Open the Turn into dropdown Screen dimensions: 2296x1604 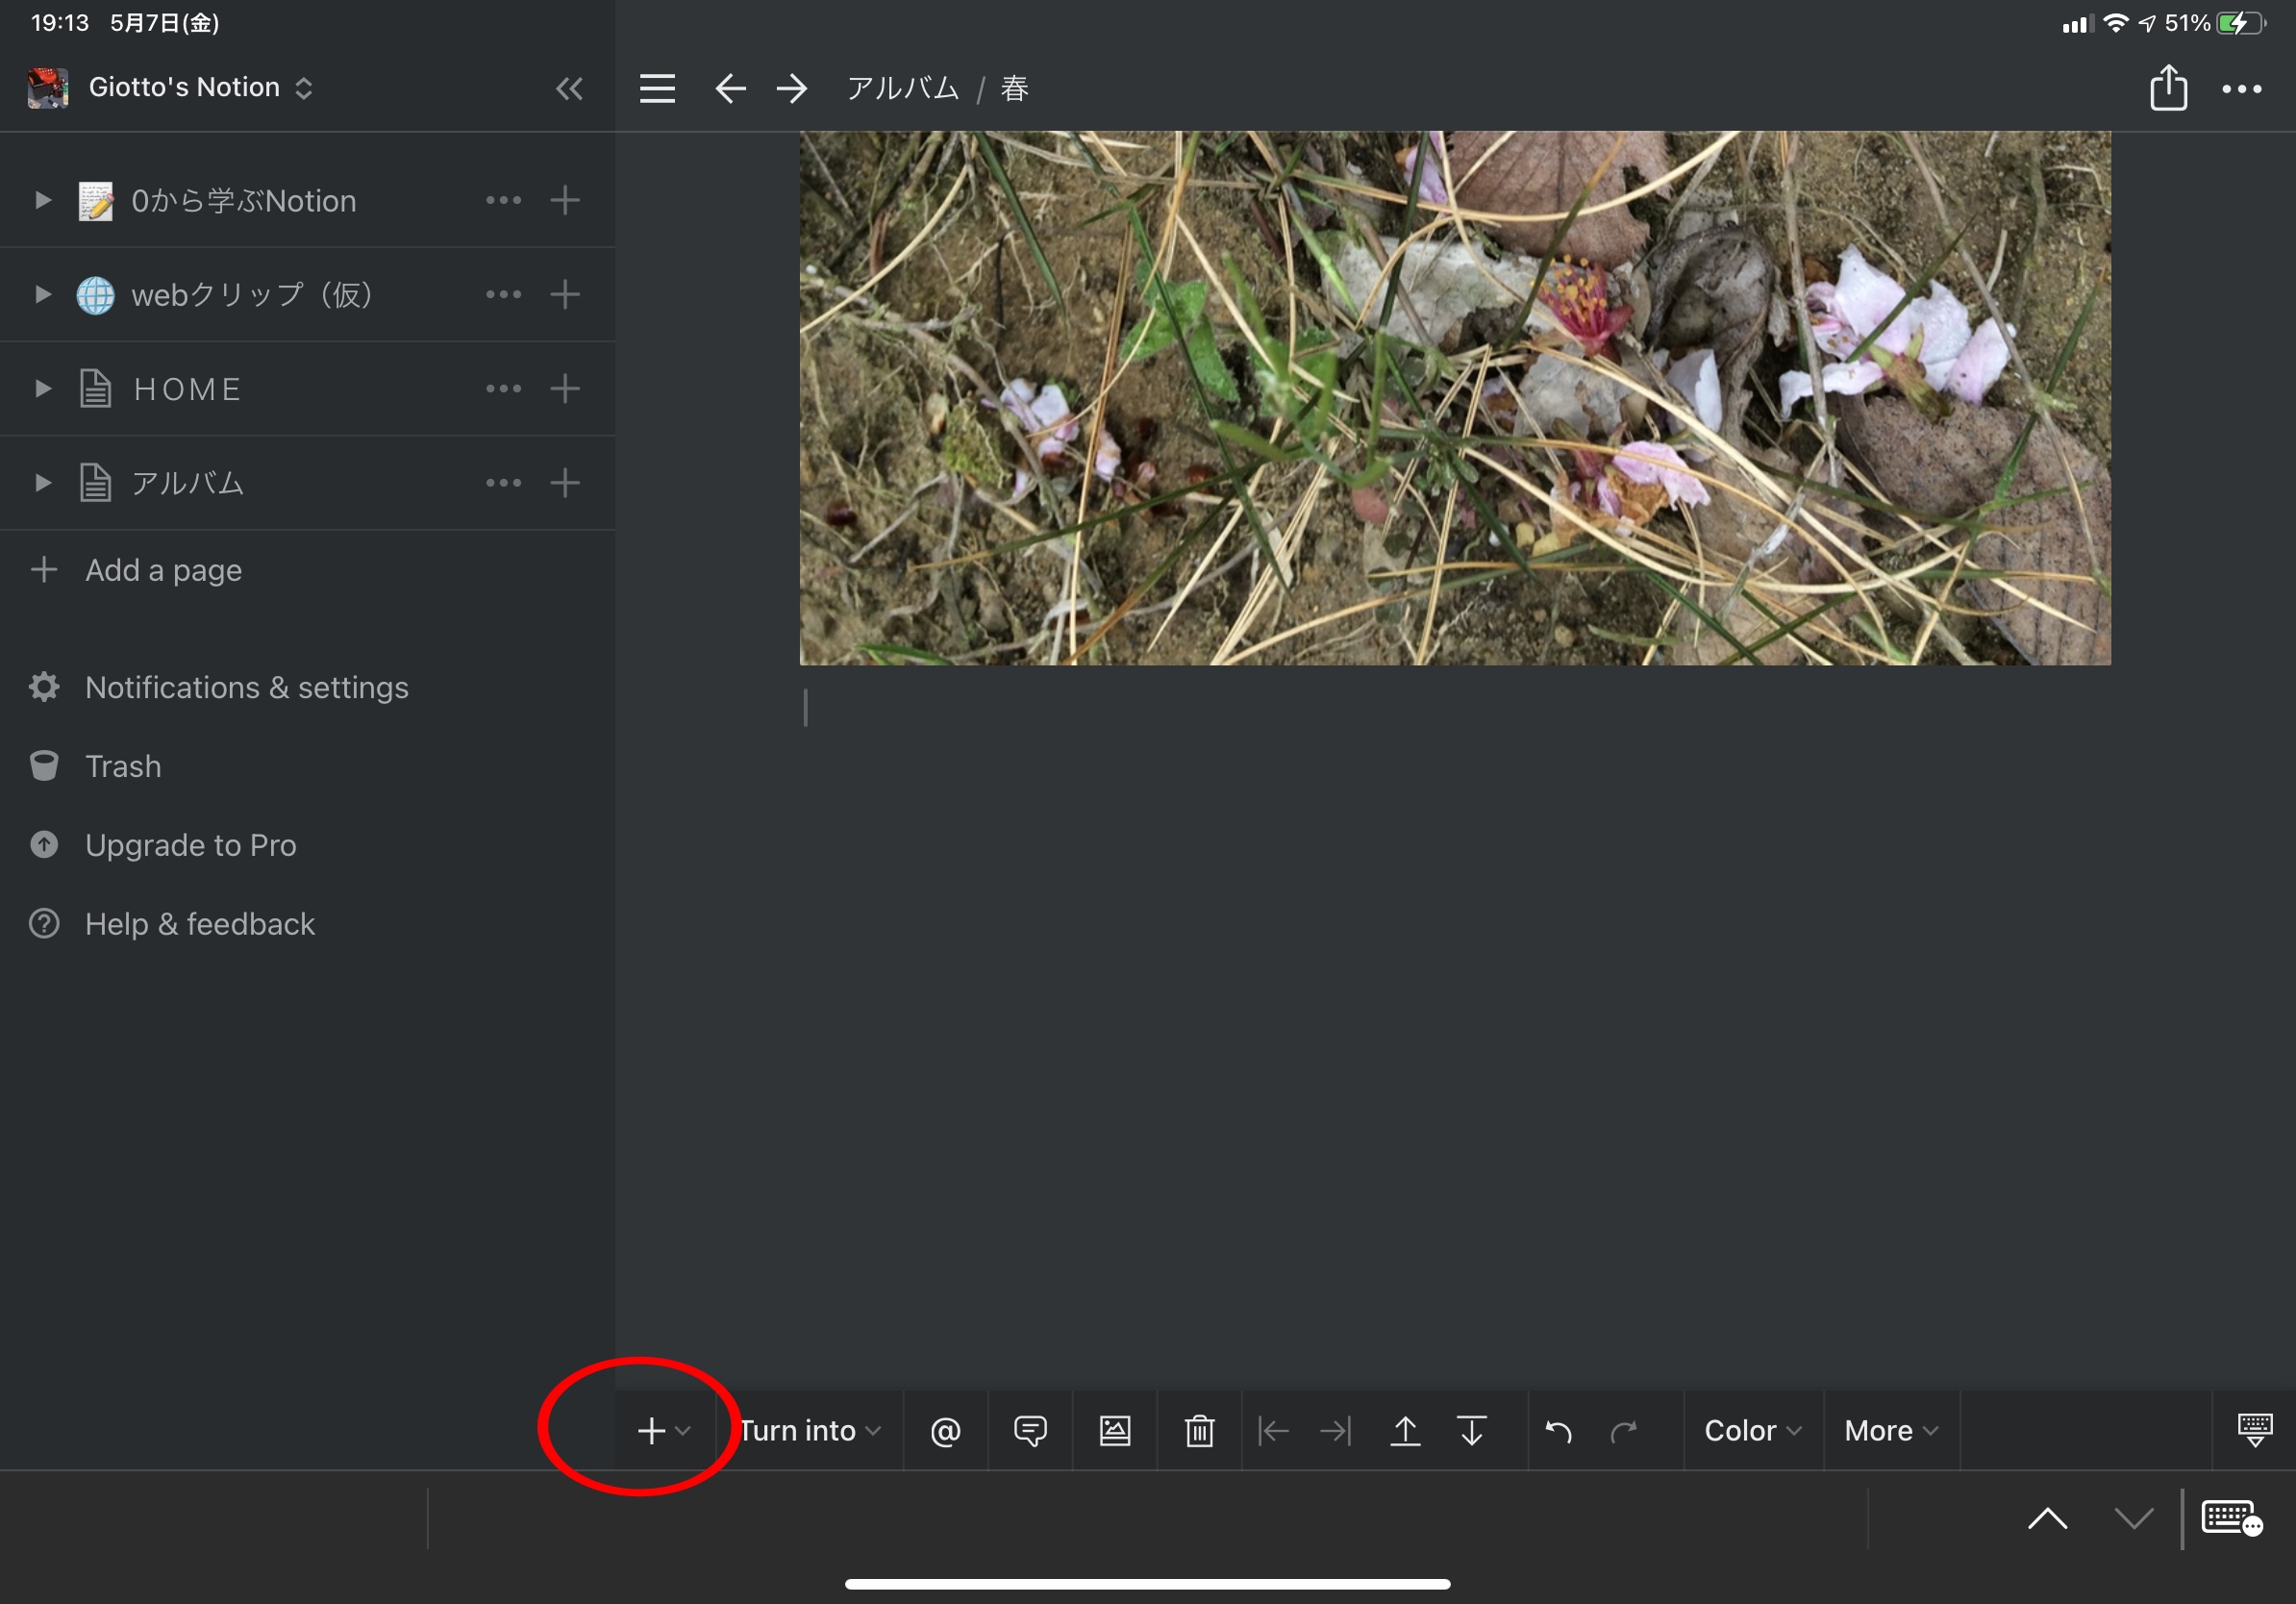coord(809,1431)
